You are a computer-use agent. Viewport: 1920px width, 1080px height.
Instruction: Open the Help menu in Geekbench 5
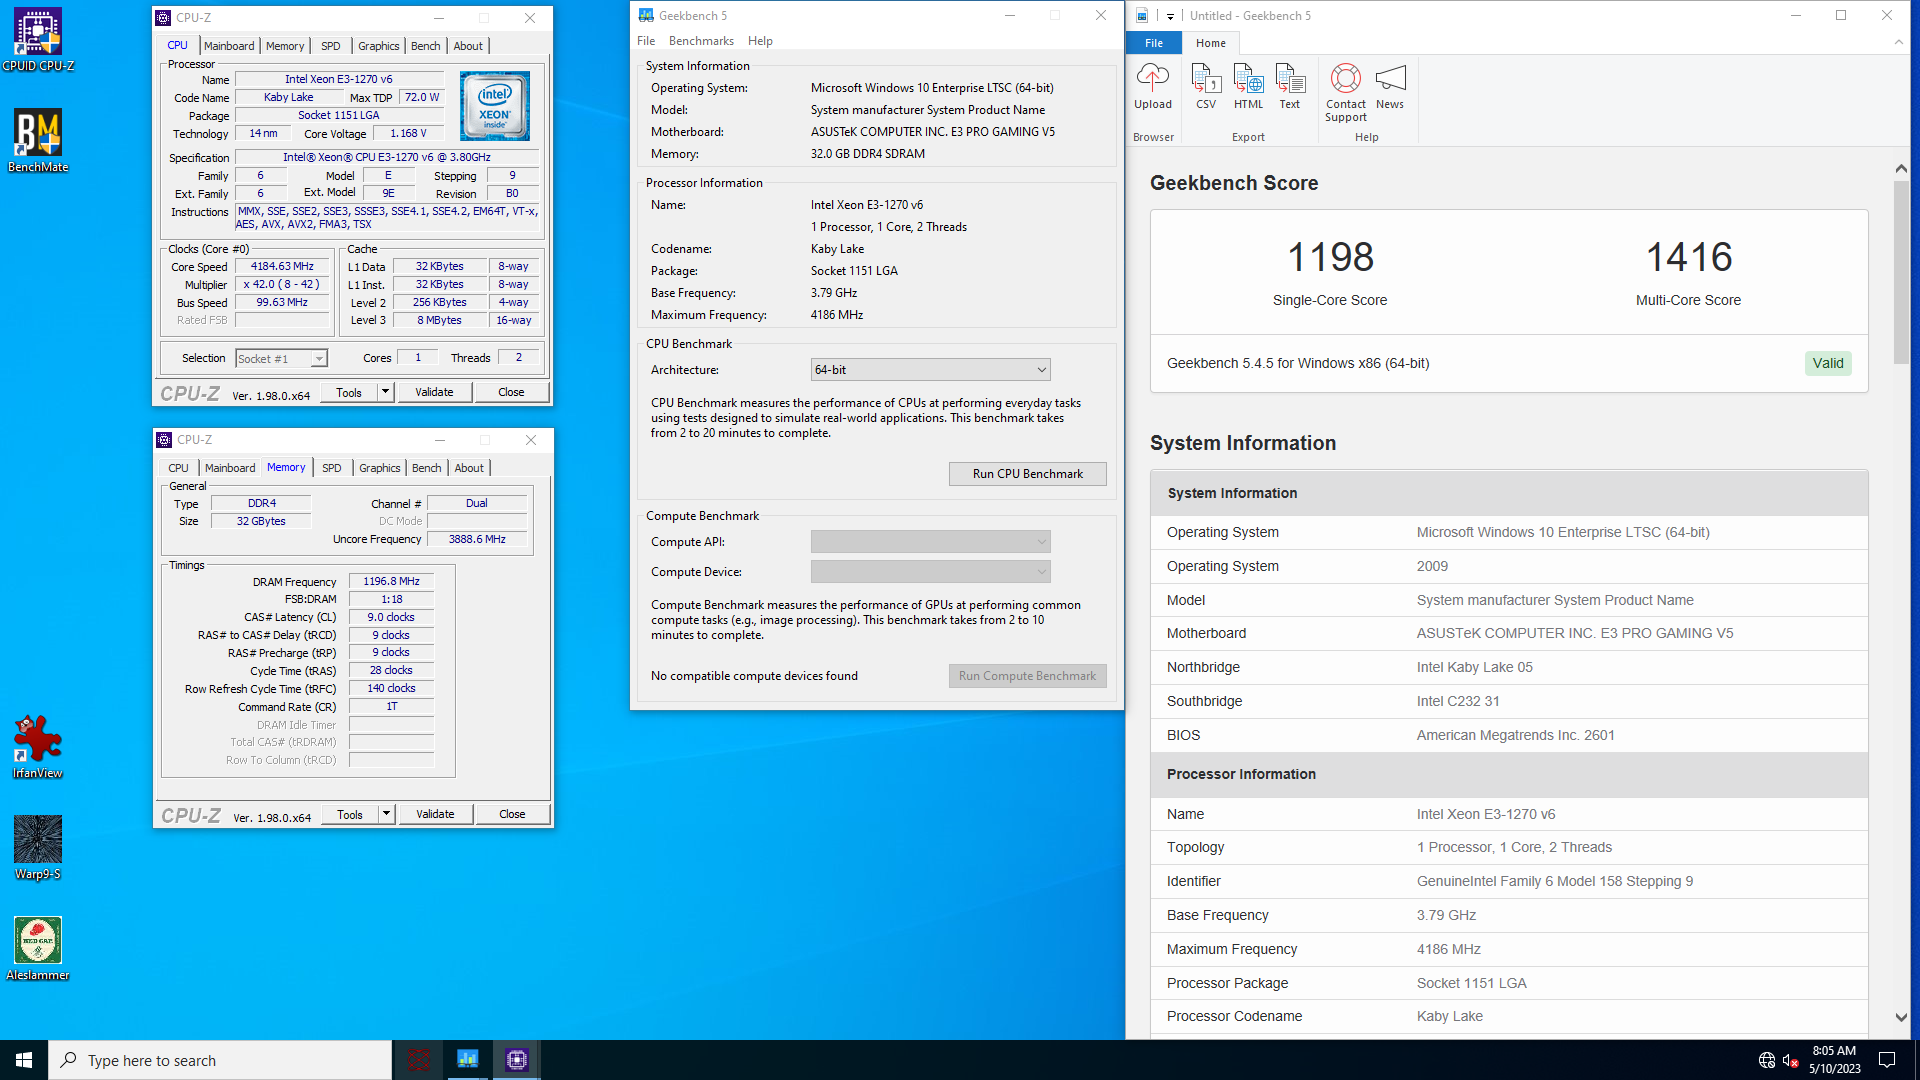coord(760,41)
